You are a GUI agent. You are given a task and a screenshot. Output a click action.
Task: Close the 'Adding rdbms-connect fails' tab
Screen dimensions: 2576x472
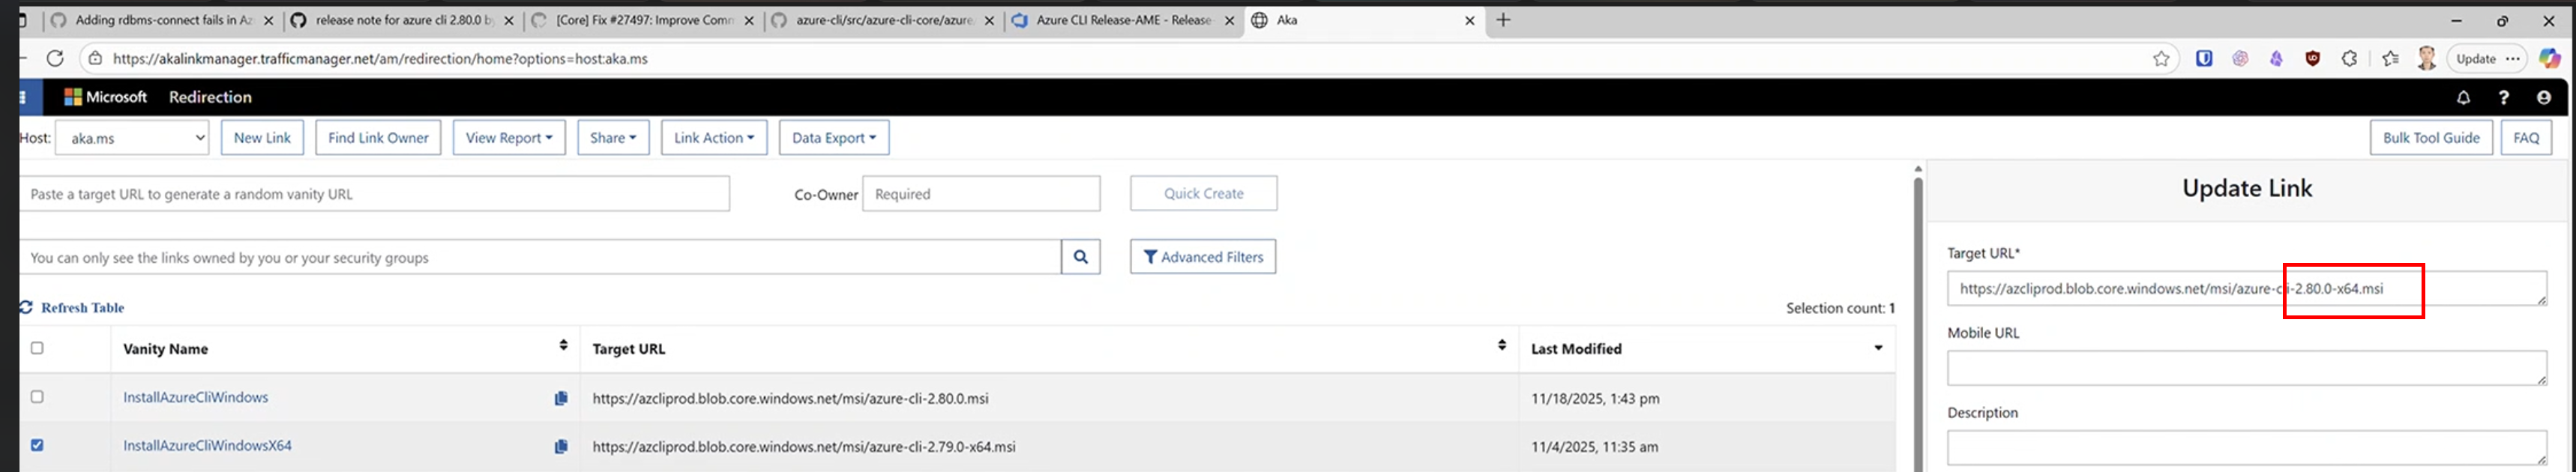click(x=268, y=20)
